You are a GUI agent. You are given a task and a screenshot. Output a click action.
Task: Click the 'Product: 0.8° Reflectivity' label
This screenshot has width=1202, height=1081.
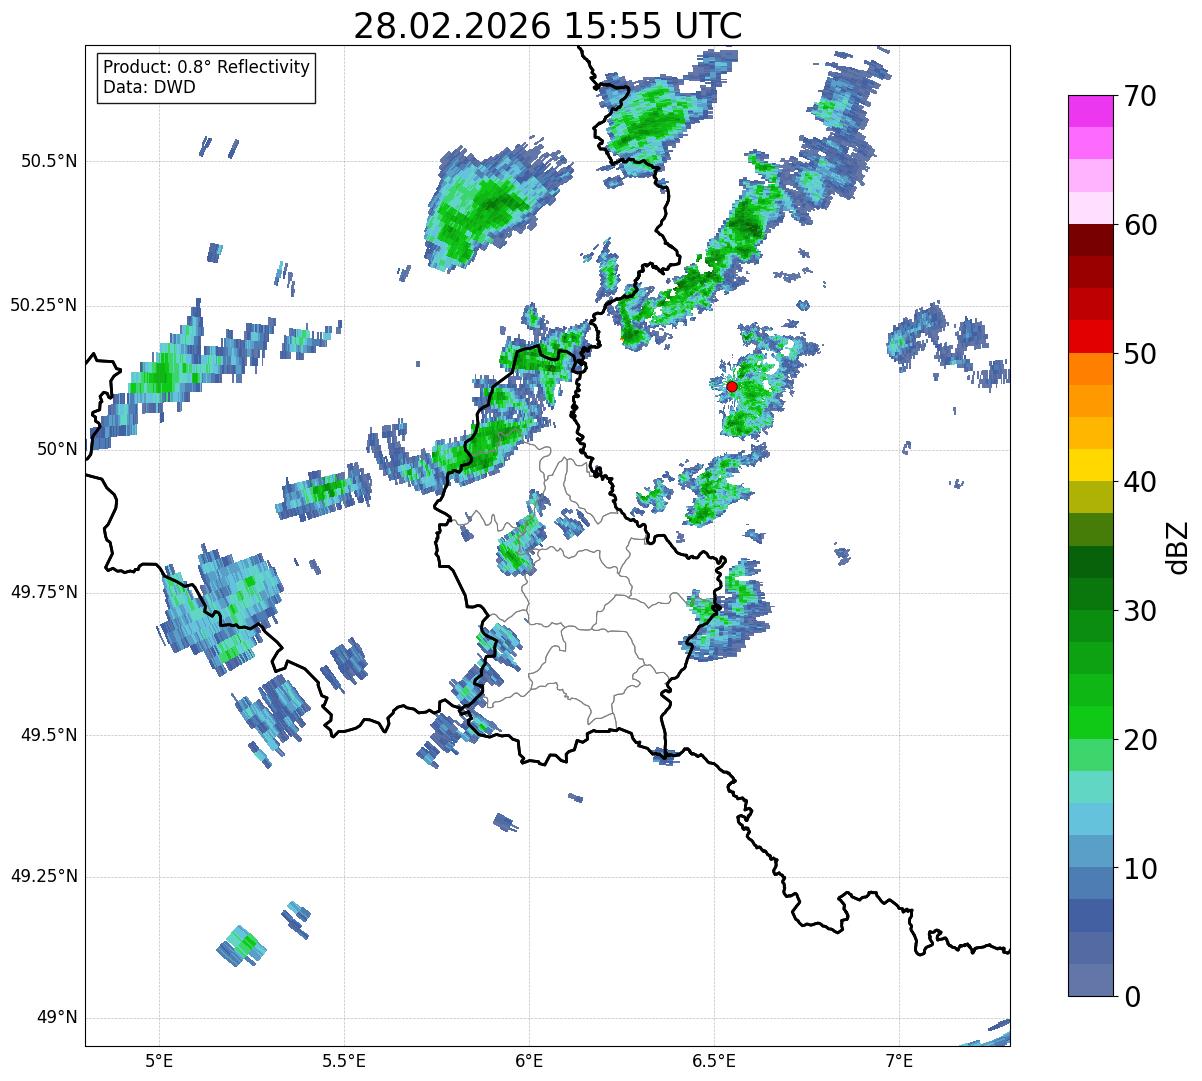point(207,67)
